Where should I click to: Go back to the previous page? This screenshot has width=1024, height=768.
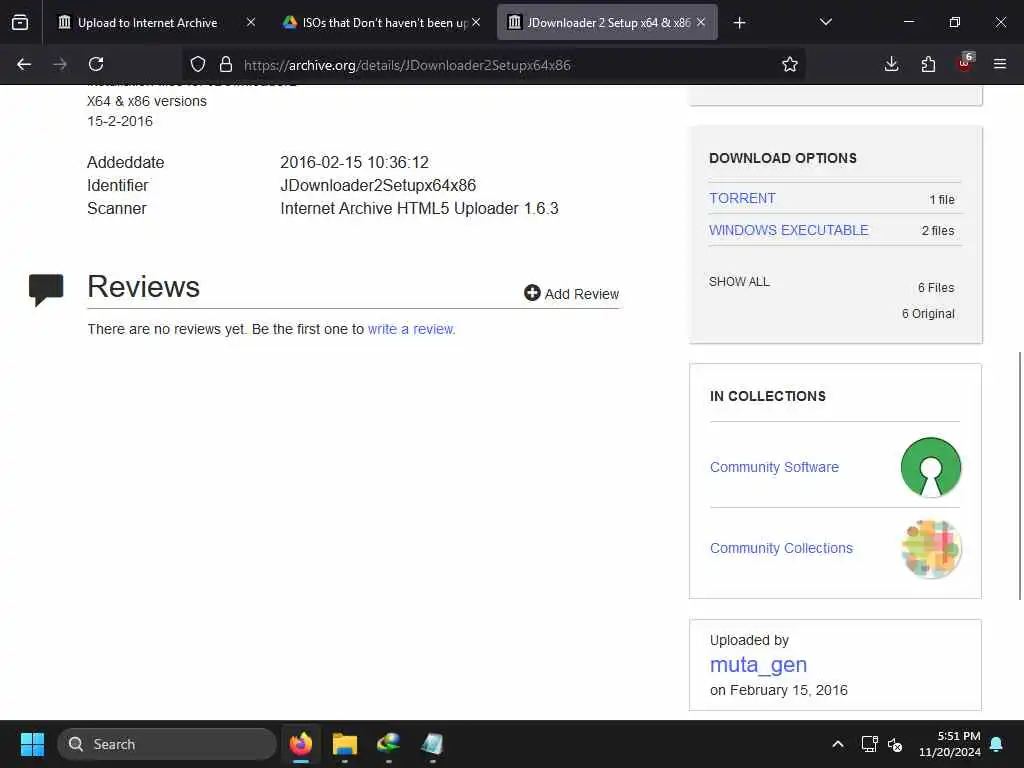(24, 64)
